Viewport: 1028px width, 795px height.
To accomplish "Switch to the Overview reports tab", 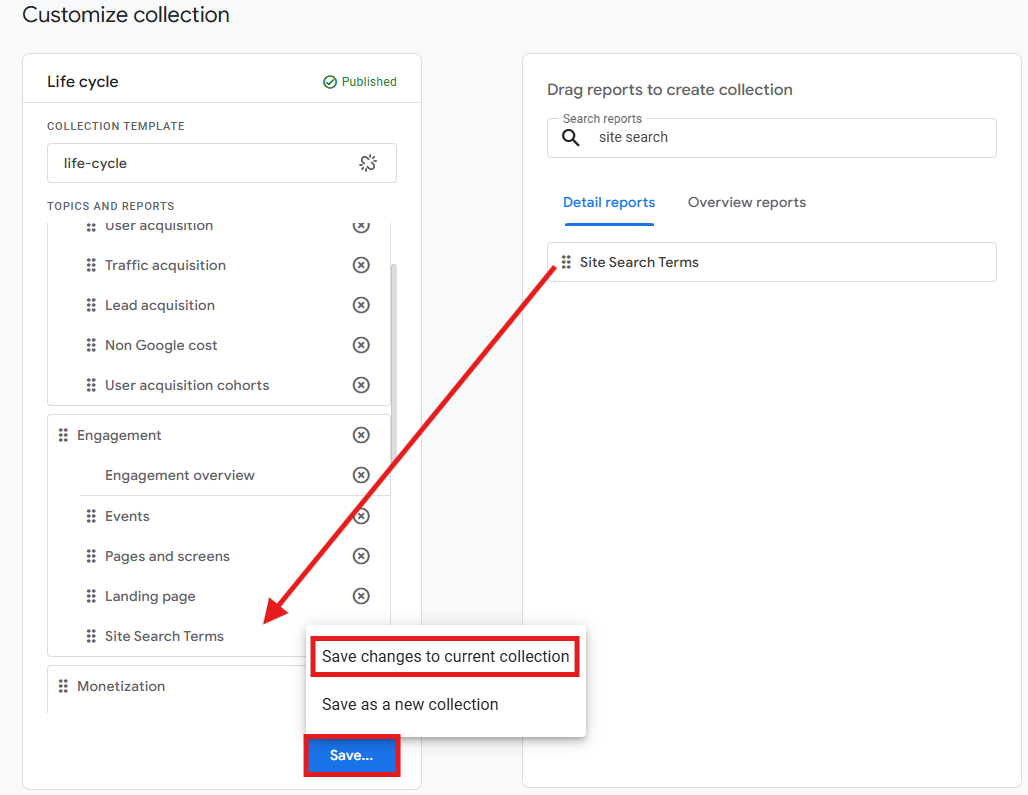I will (747, 203).
